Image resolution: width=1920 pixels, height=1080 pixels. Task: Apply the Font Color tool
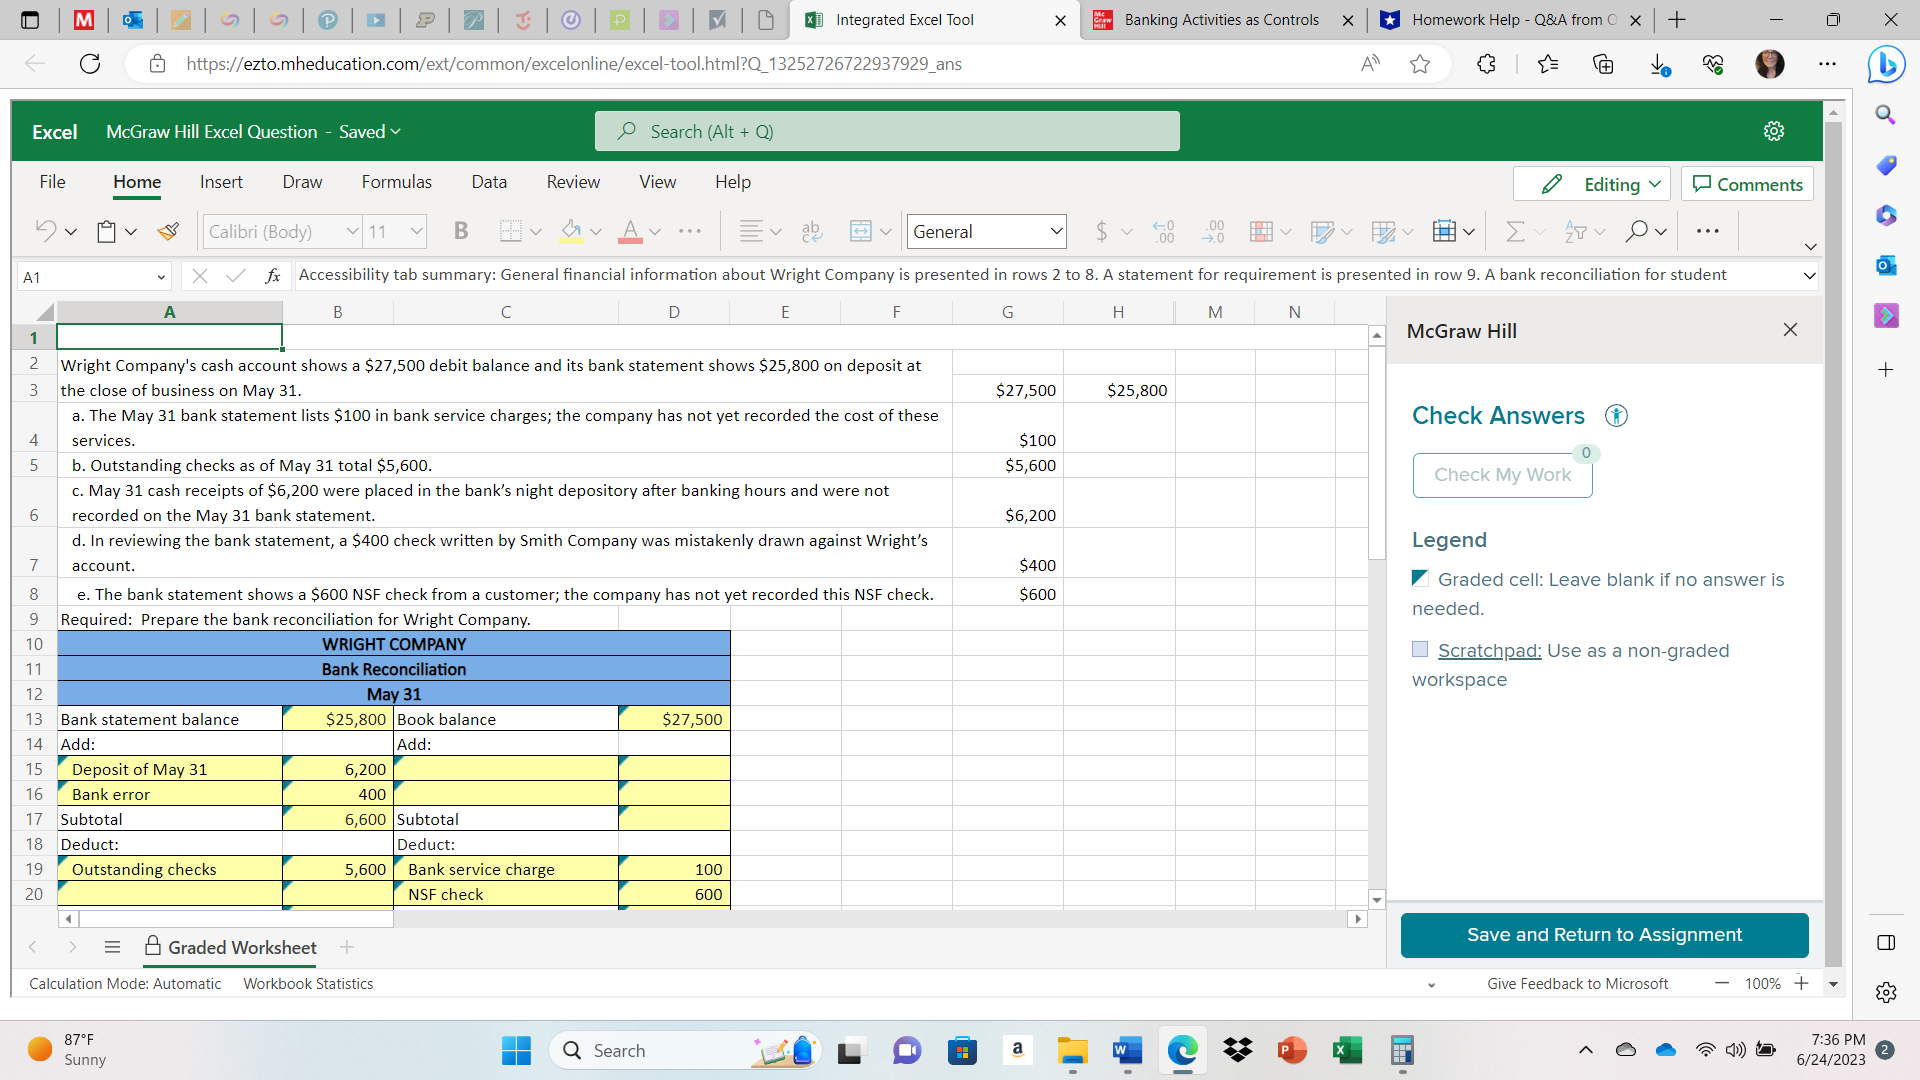click(x=630, y=231)
